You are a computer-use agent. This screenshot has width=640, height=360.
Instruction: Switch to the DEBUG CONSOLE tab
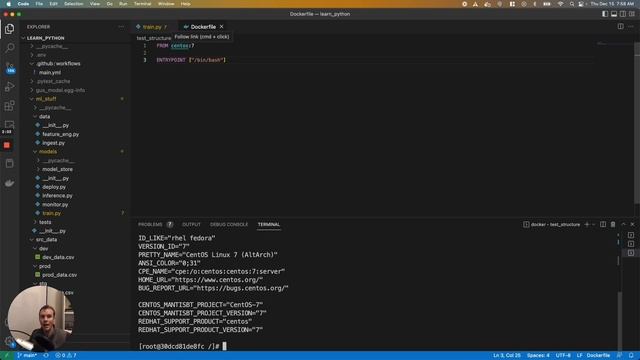point(229,224)
